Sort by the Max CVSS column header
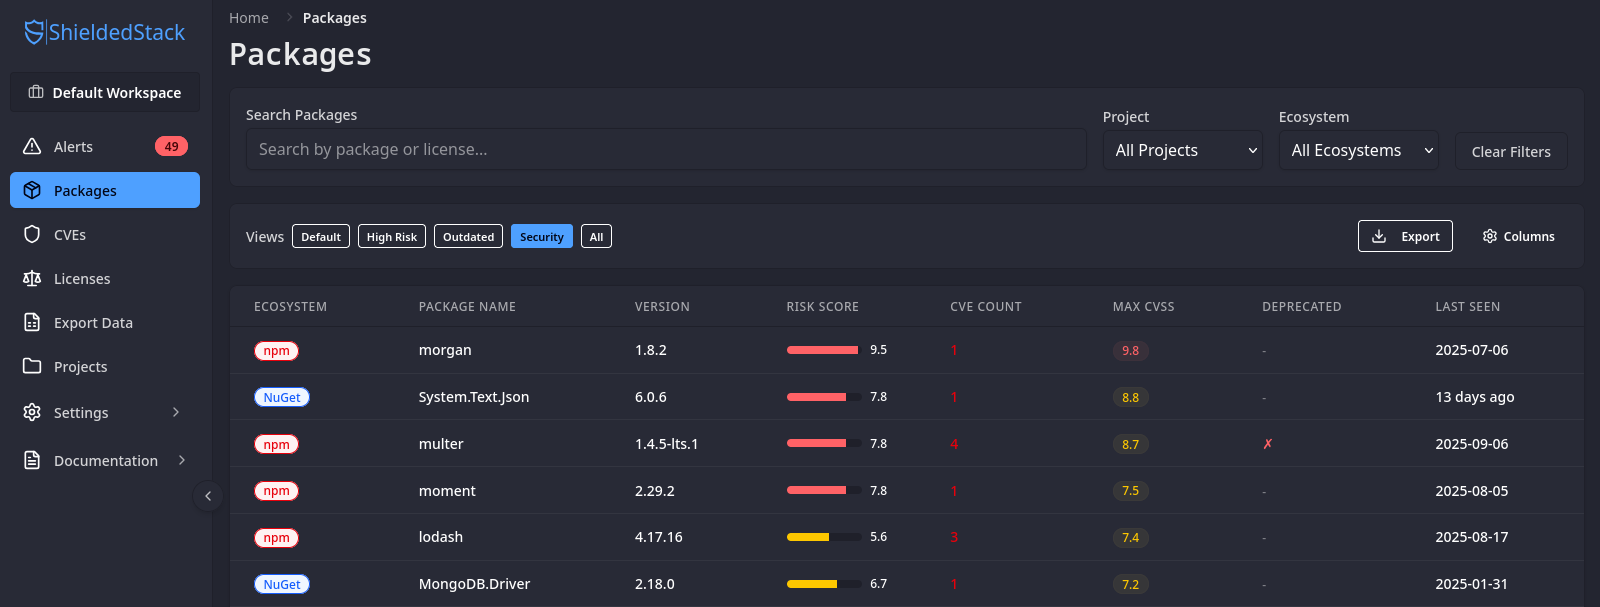Viewport: 1600px width, 607px height. (x=1144, y=307)
